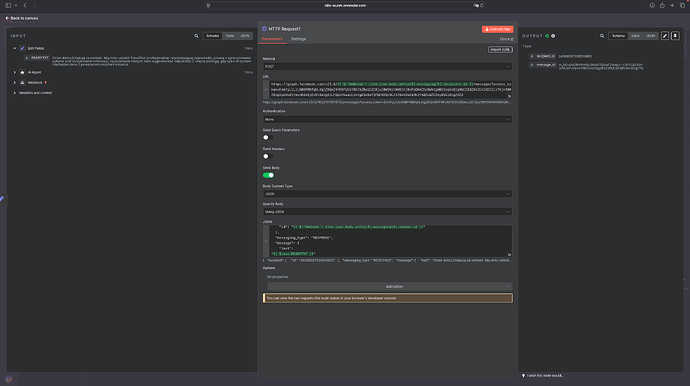The image size is (690, 386).
Task: Collapse the Edit Fields tree node
Action: [x=15, y=48]
